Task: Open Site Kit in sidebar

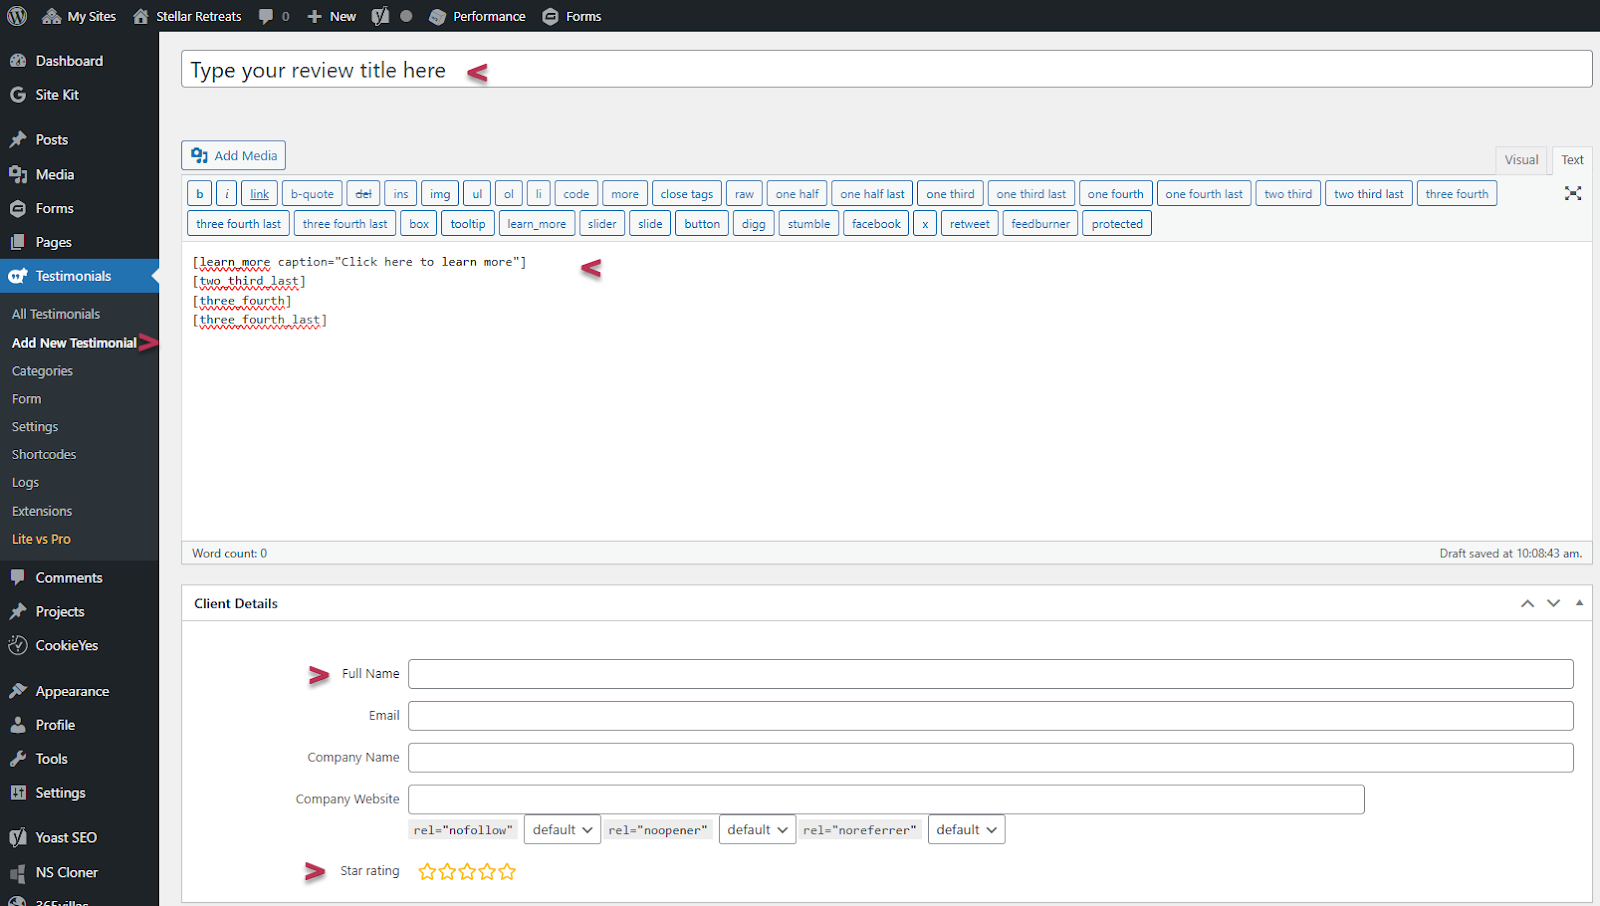Action: 79,95
